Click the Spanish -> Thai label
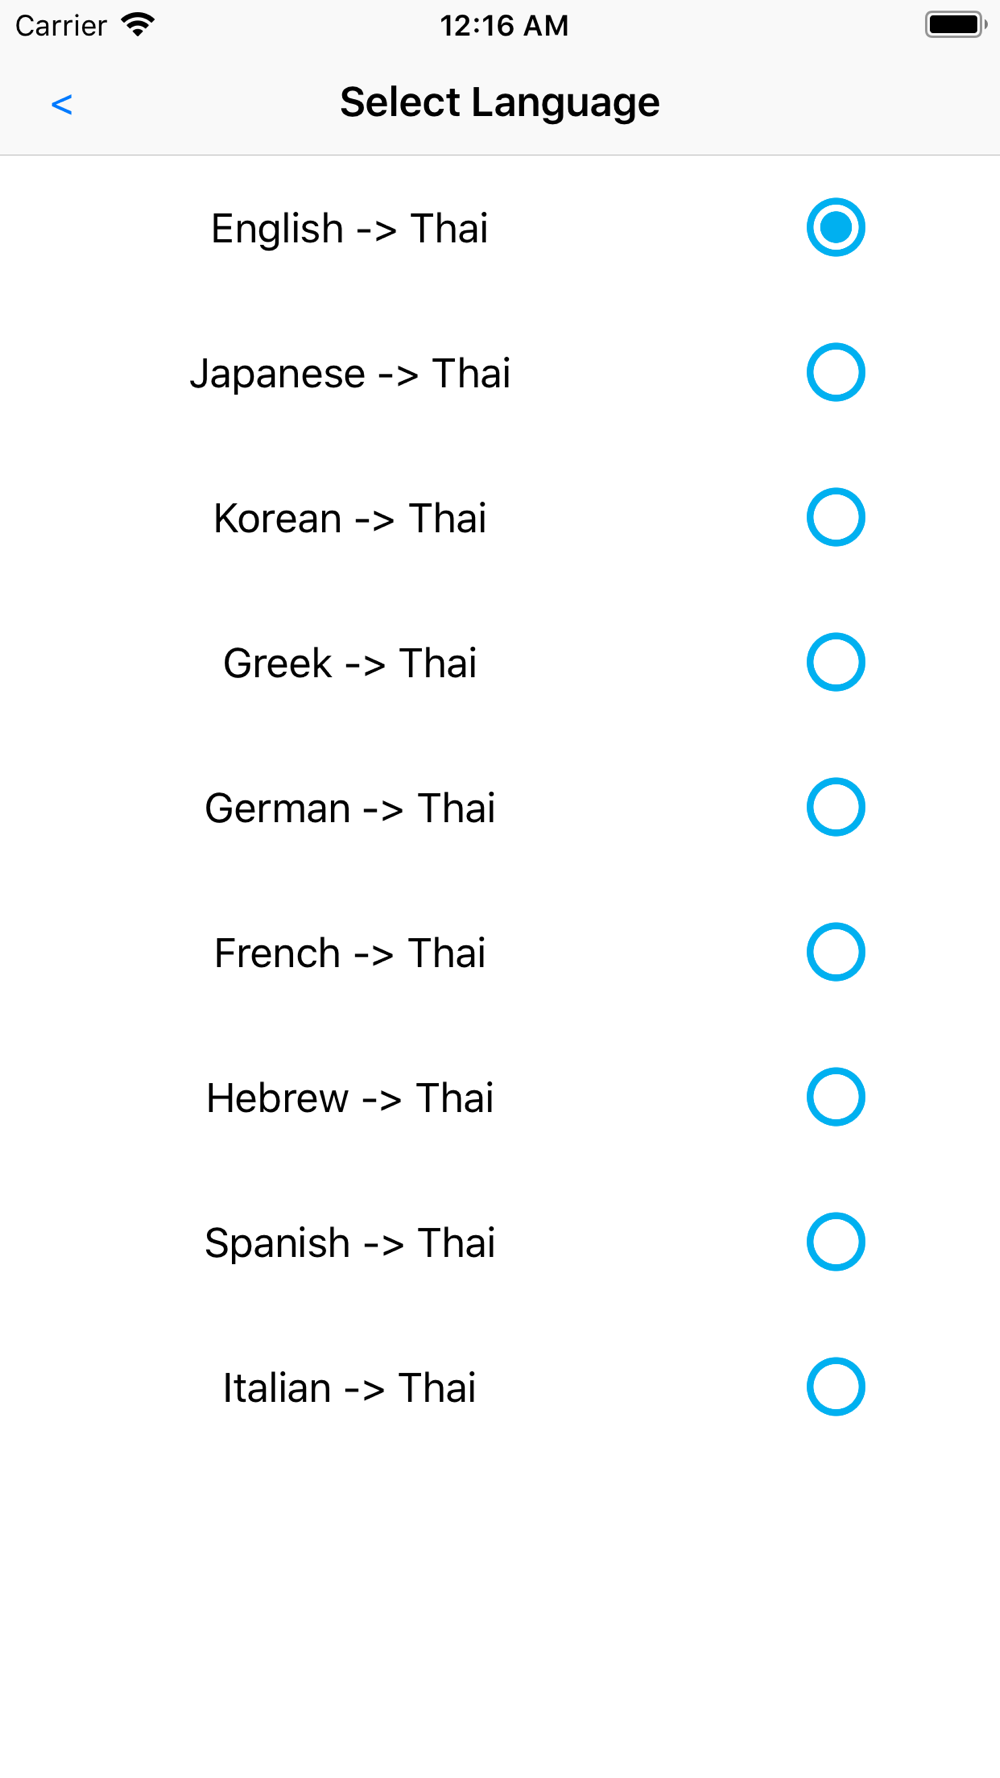This screenshot has height=1778, width=1000. click(350, 1244)
